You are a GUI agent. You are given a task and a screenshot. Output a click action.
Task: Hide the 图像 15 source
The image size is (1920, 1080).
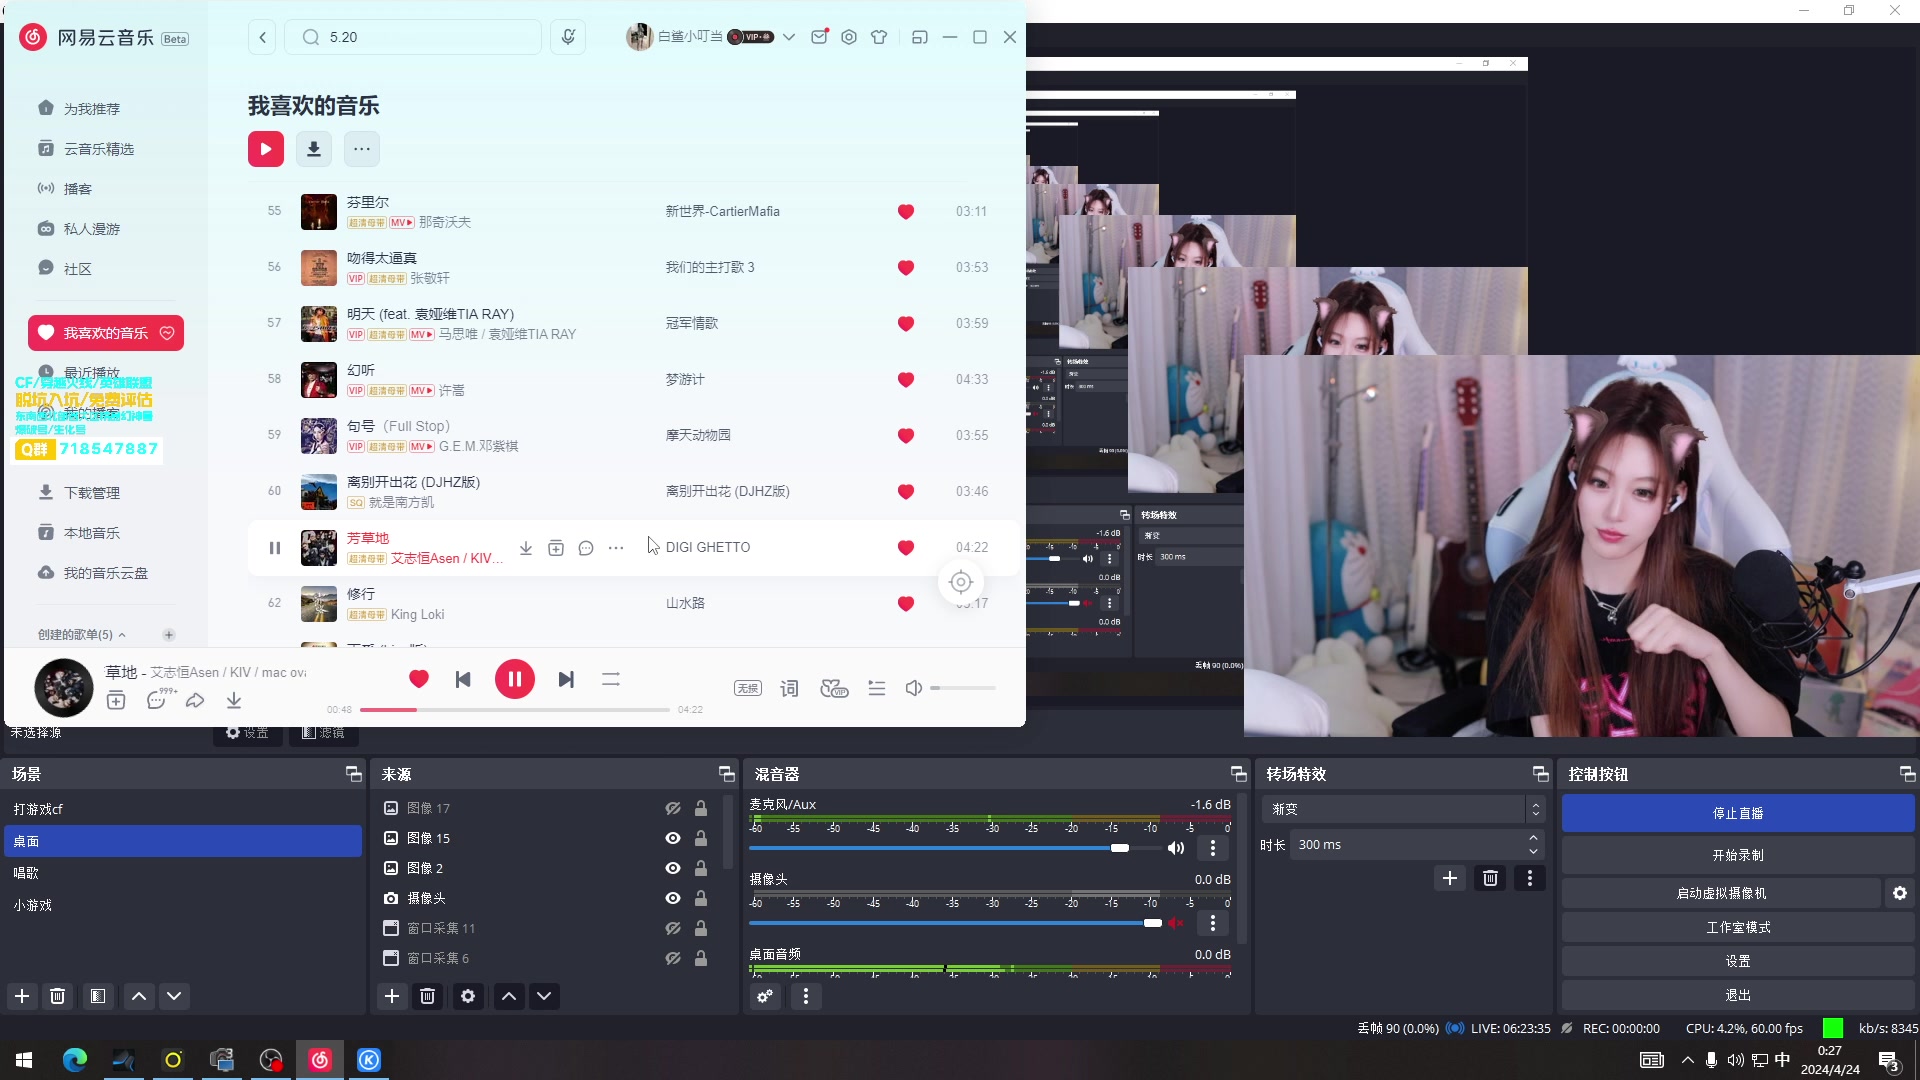tap(673, 838)
